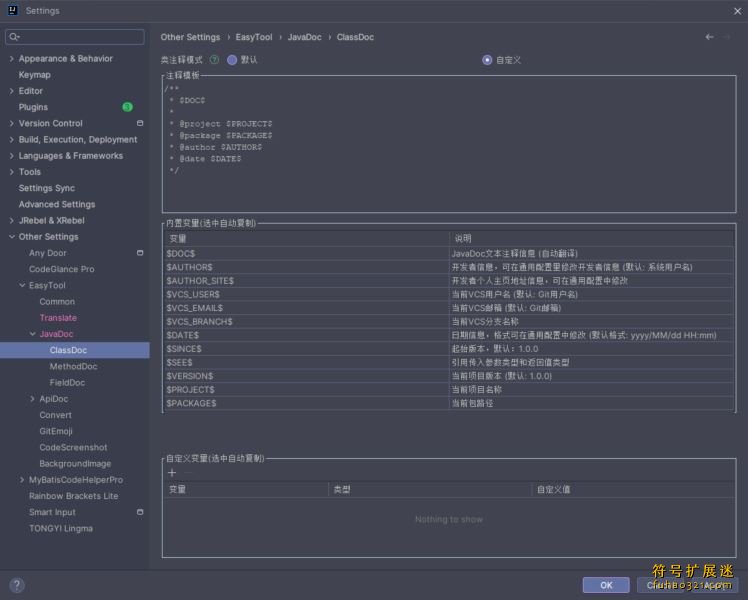
Task: Click inside the 注释模板 template editor
Action: pos(449,145)
